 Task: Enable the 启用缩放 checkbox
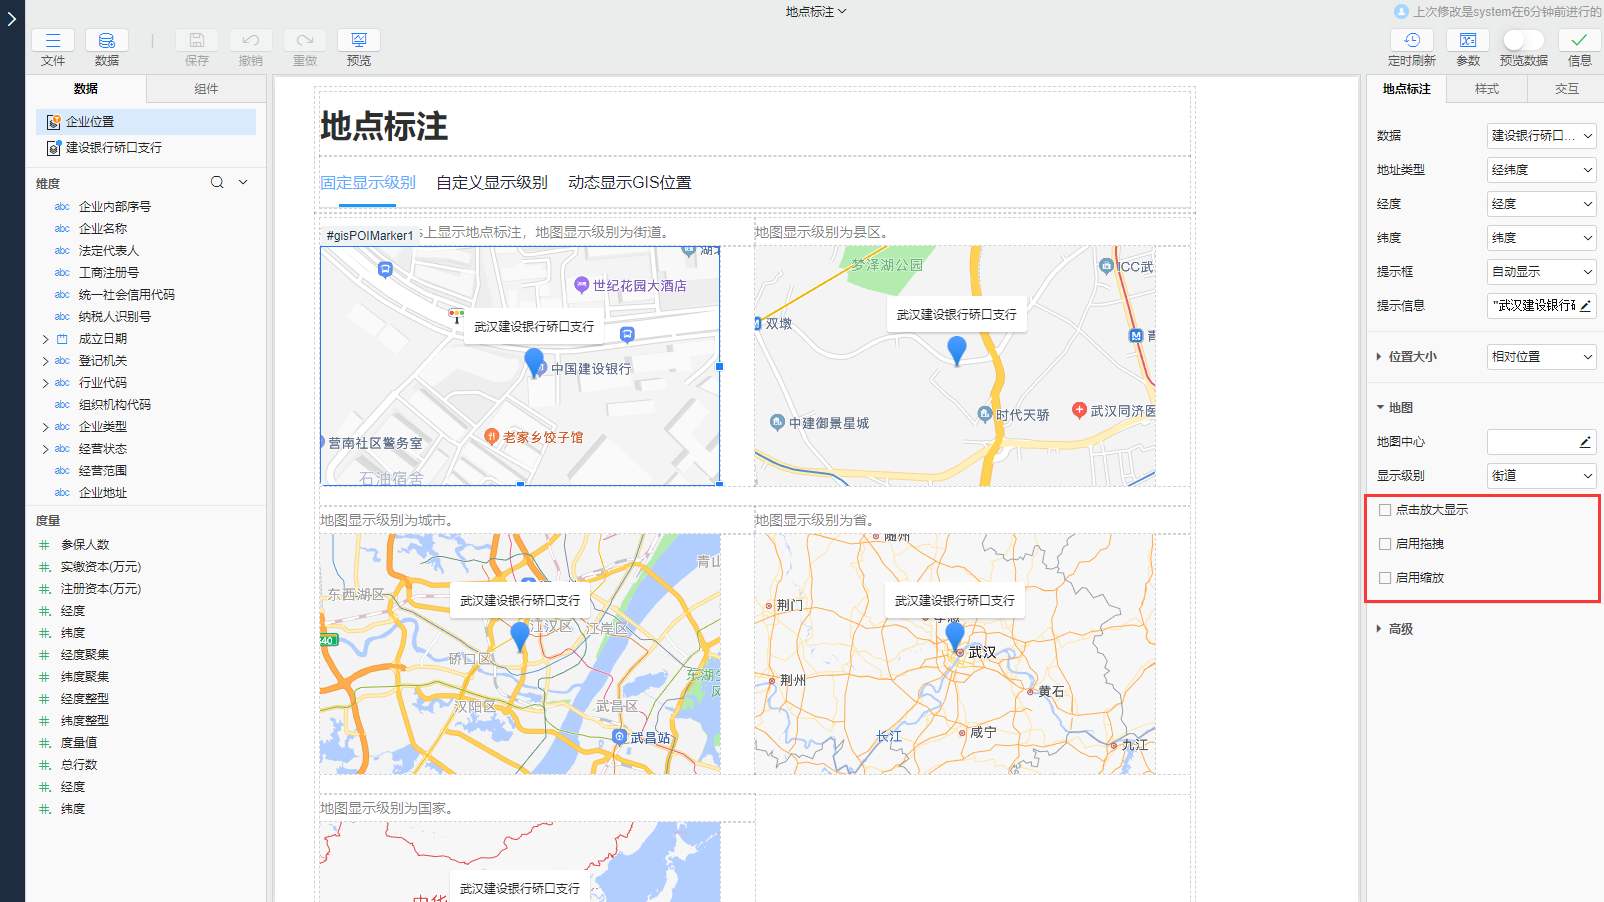pos(1385,577)
